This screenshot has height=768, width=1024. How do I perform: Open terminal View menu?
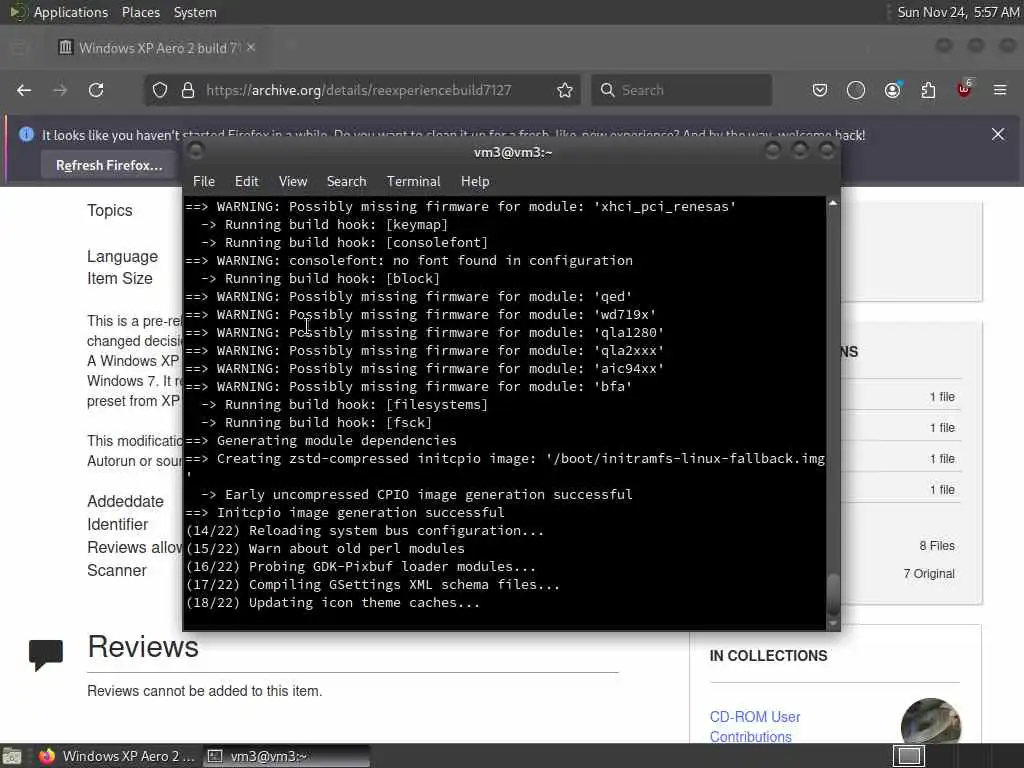pyautogui.click(x=293, y=182)
